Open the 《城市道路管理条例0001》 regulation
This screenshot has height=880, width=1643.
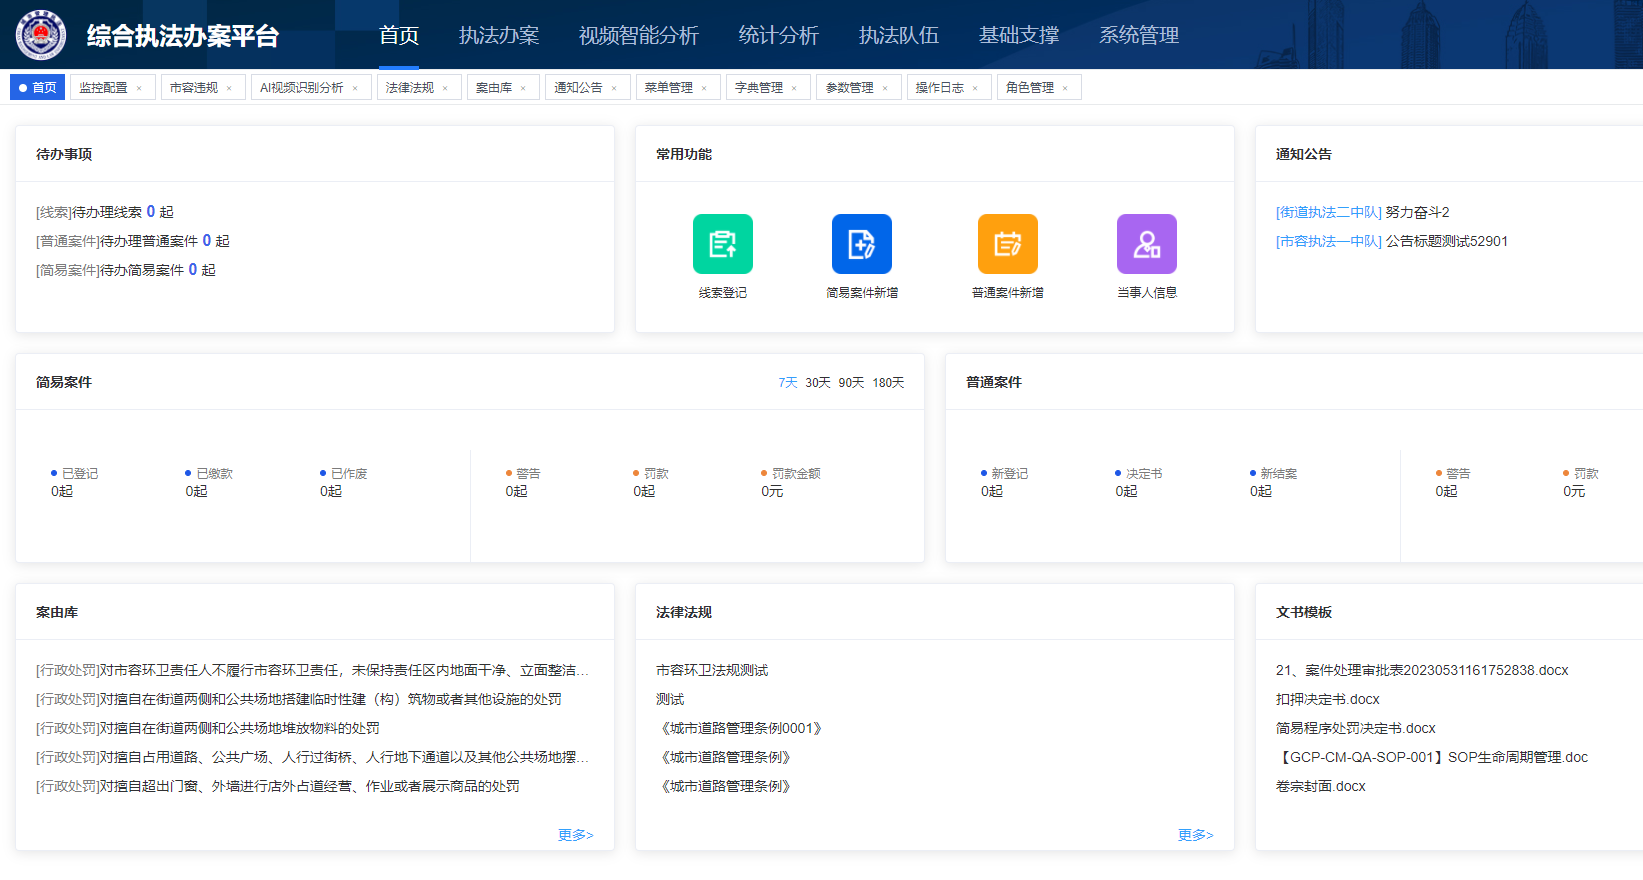(x=739, y=728)
